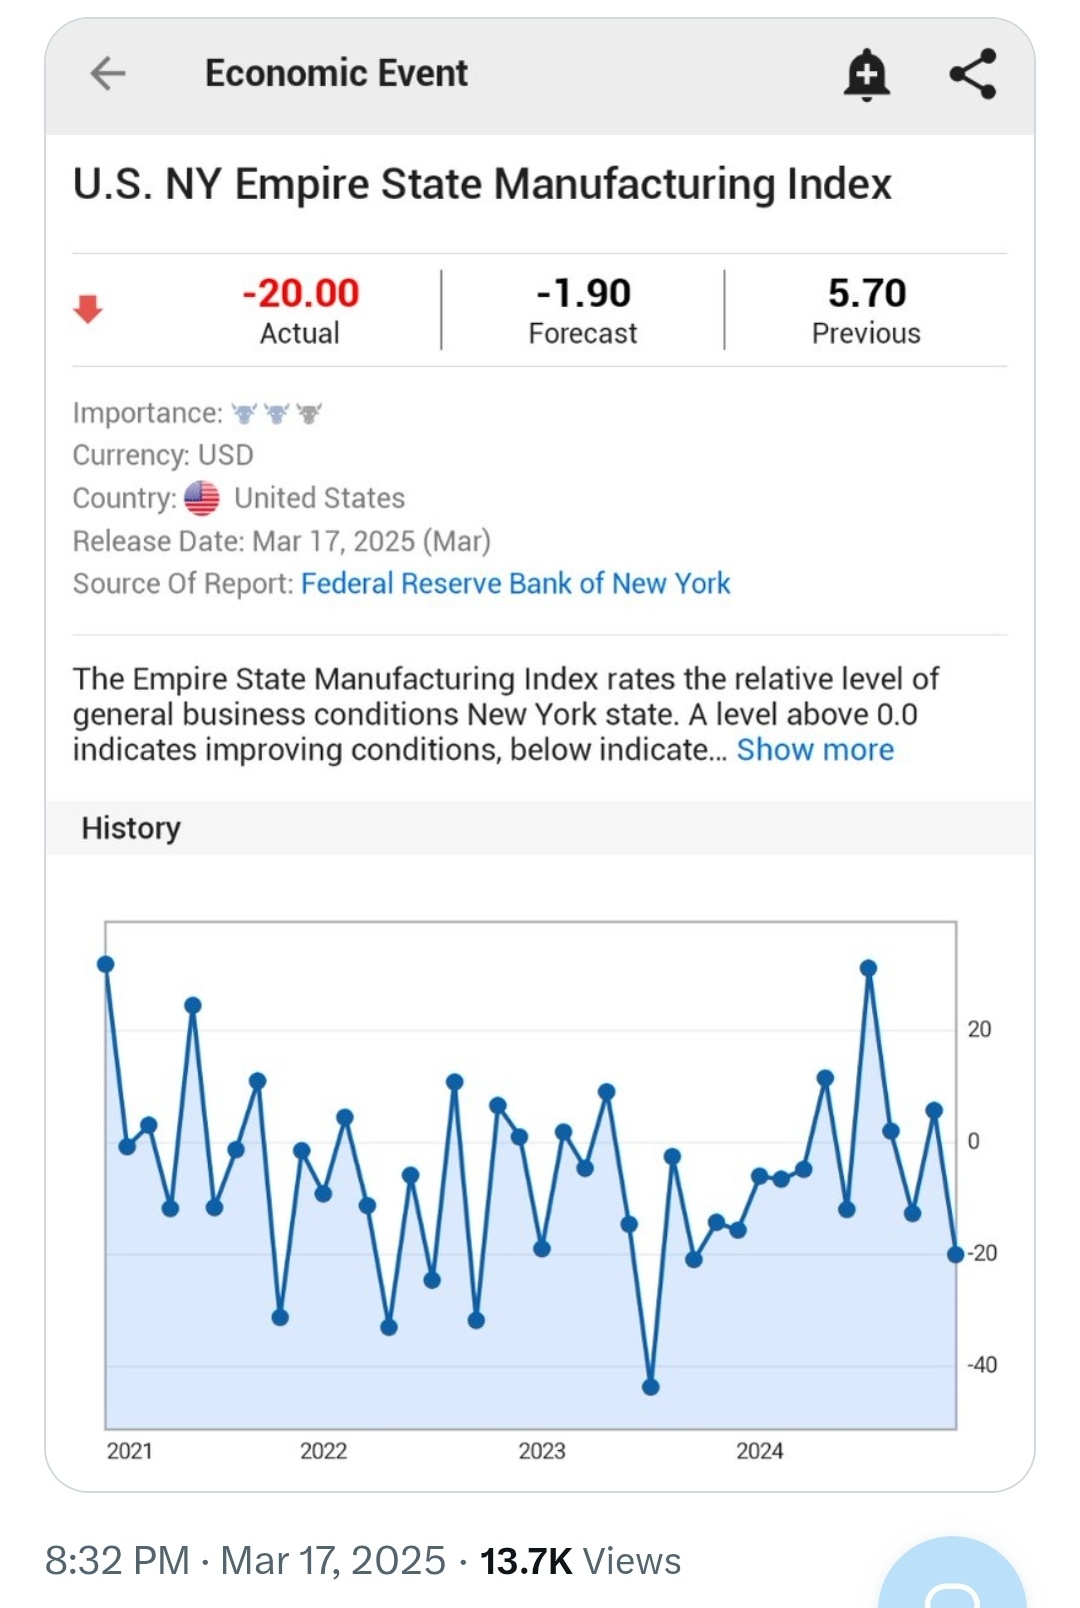Tap the back arrow icon
Screen dimensions: 1080x1608
tap(108, 73)
